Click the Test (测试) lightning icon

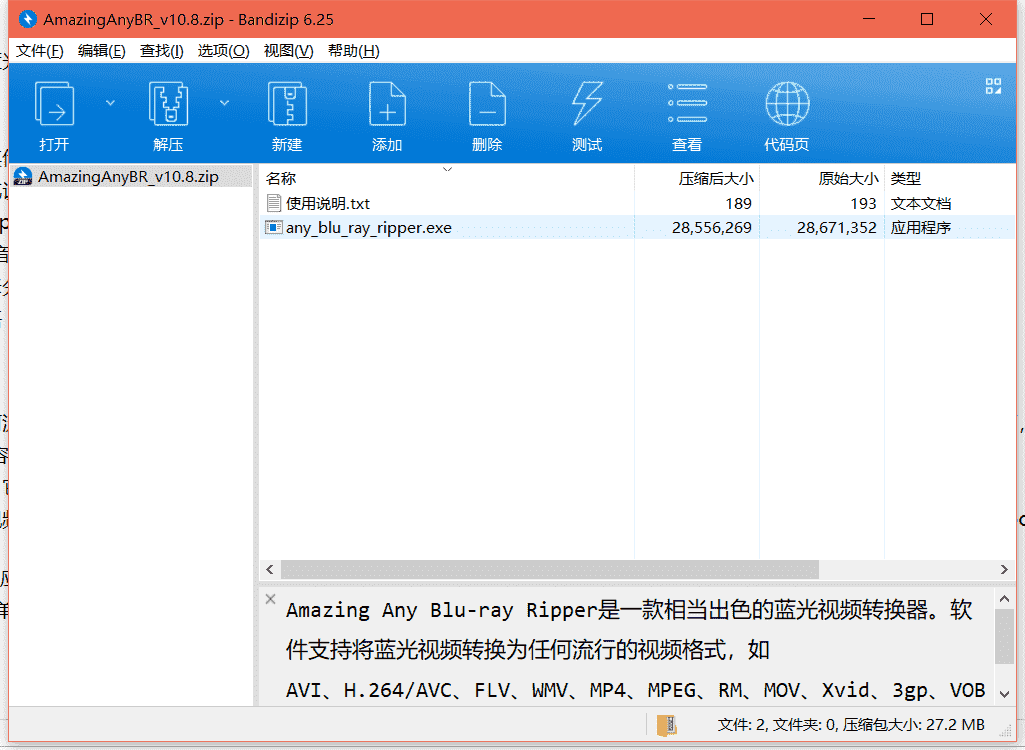(587, 104)
